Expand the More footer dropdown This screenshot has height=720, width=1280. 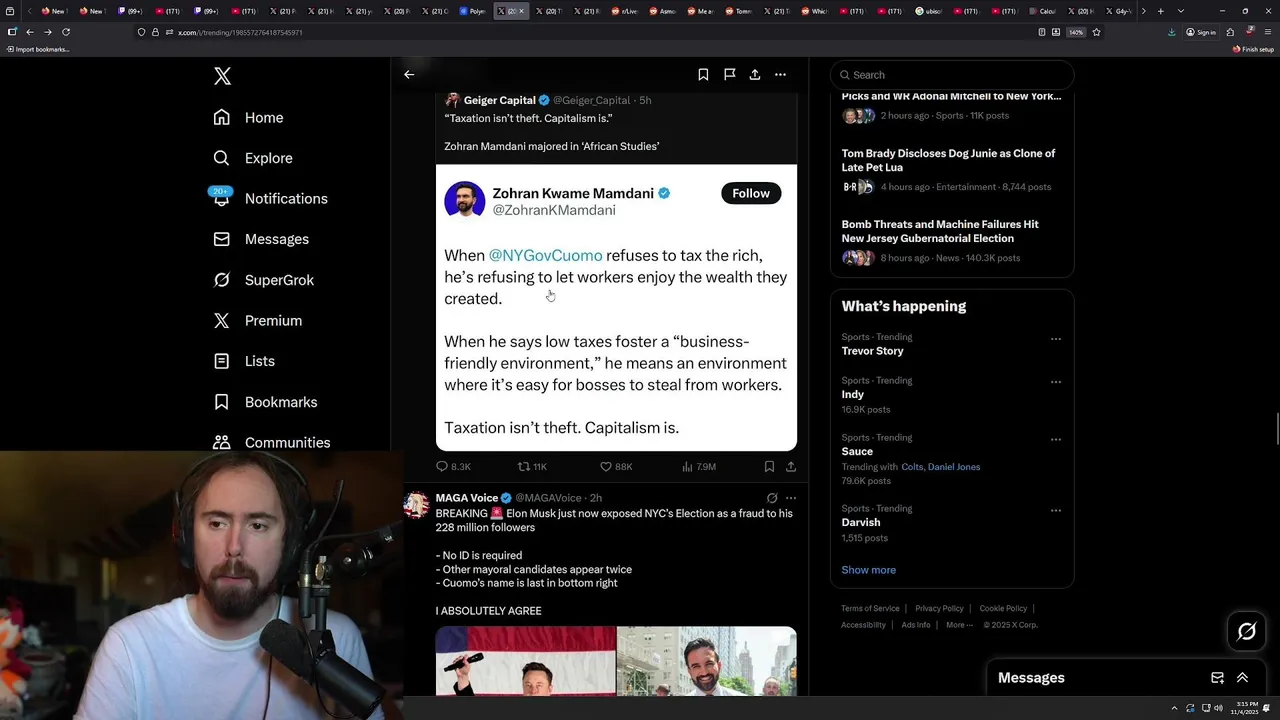[x=959, y=625]
